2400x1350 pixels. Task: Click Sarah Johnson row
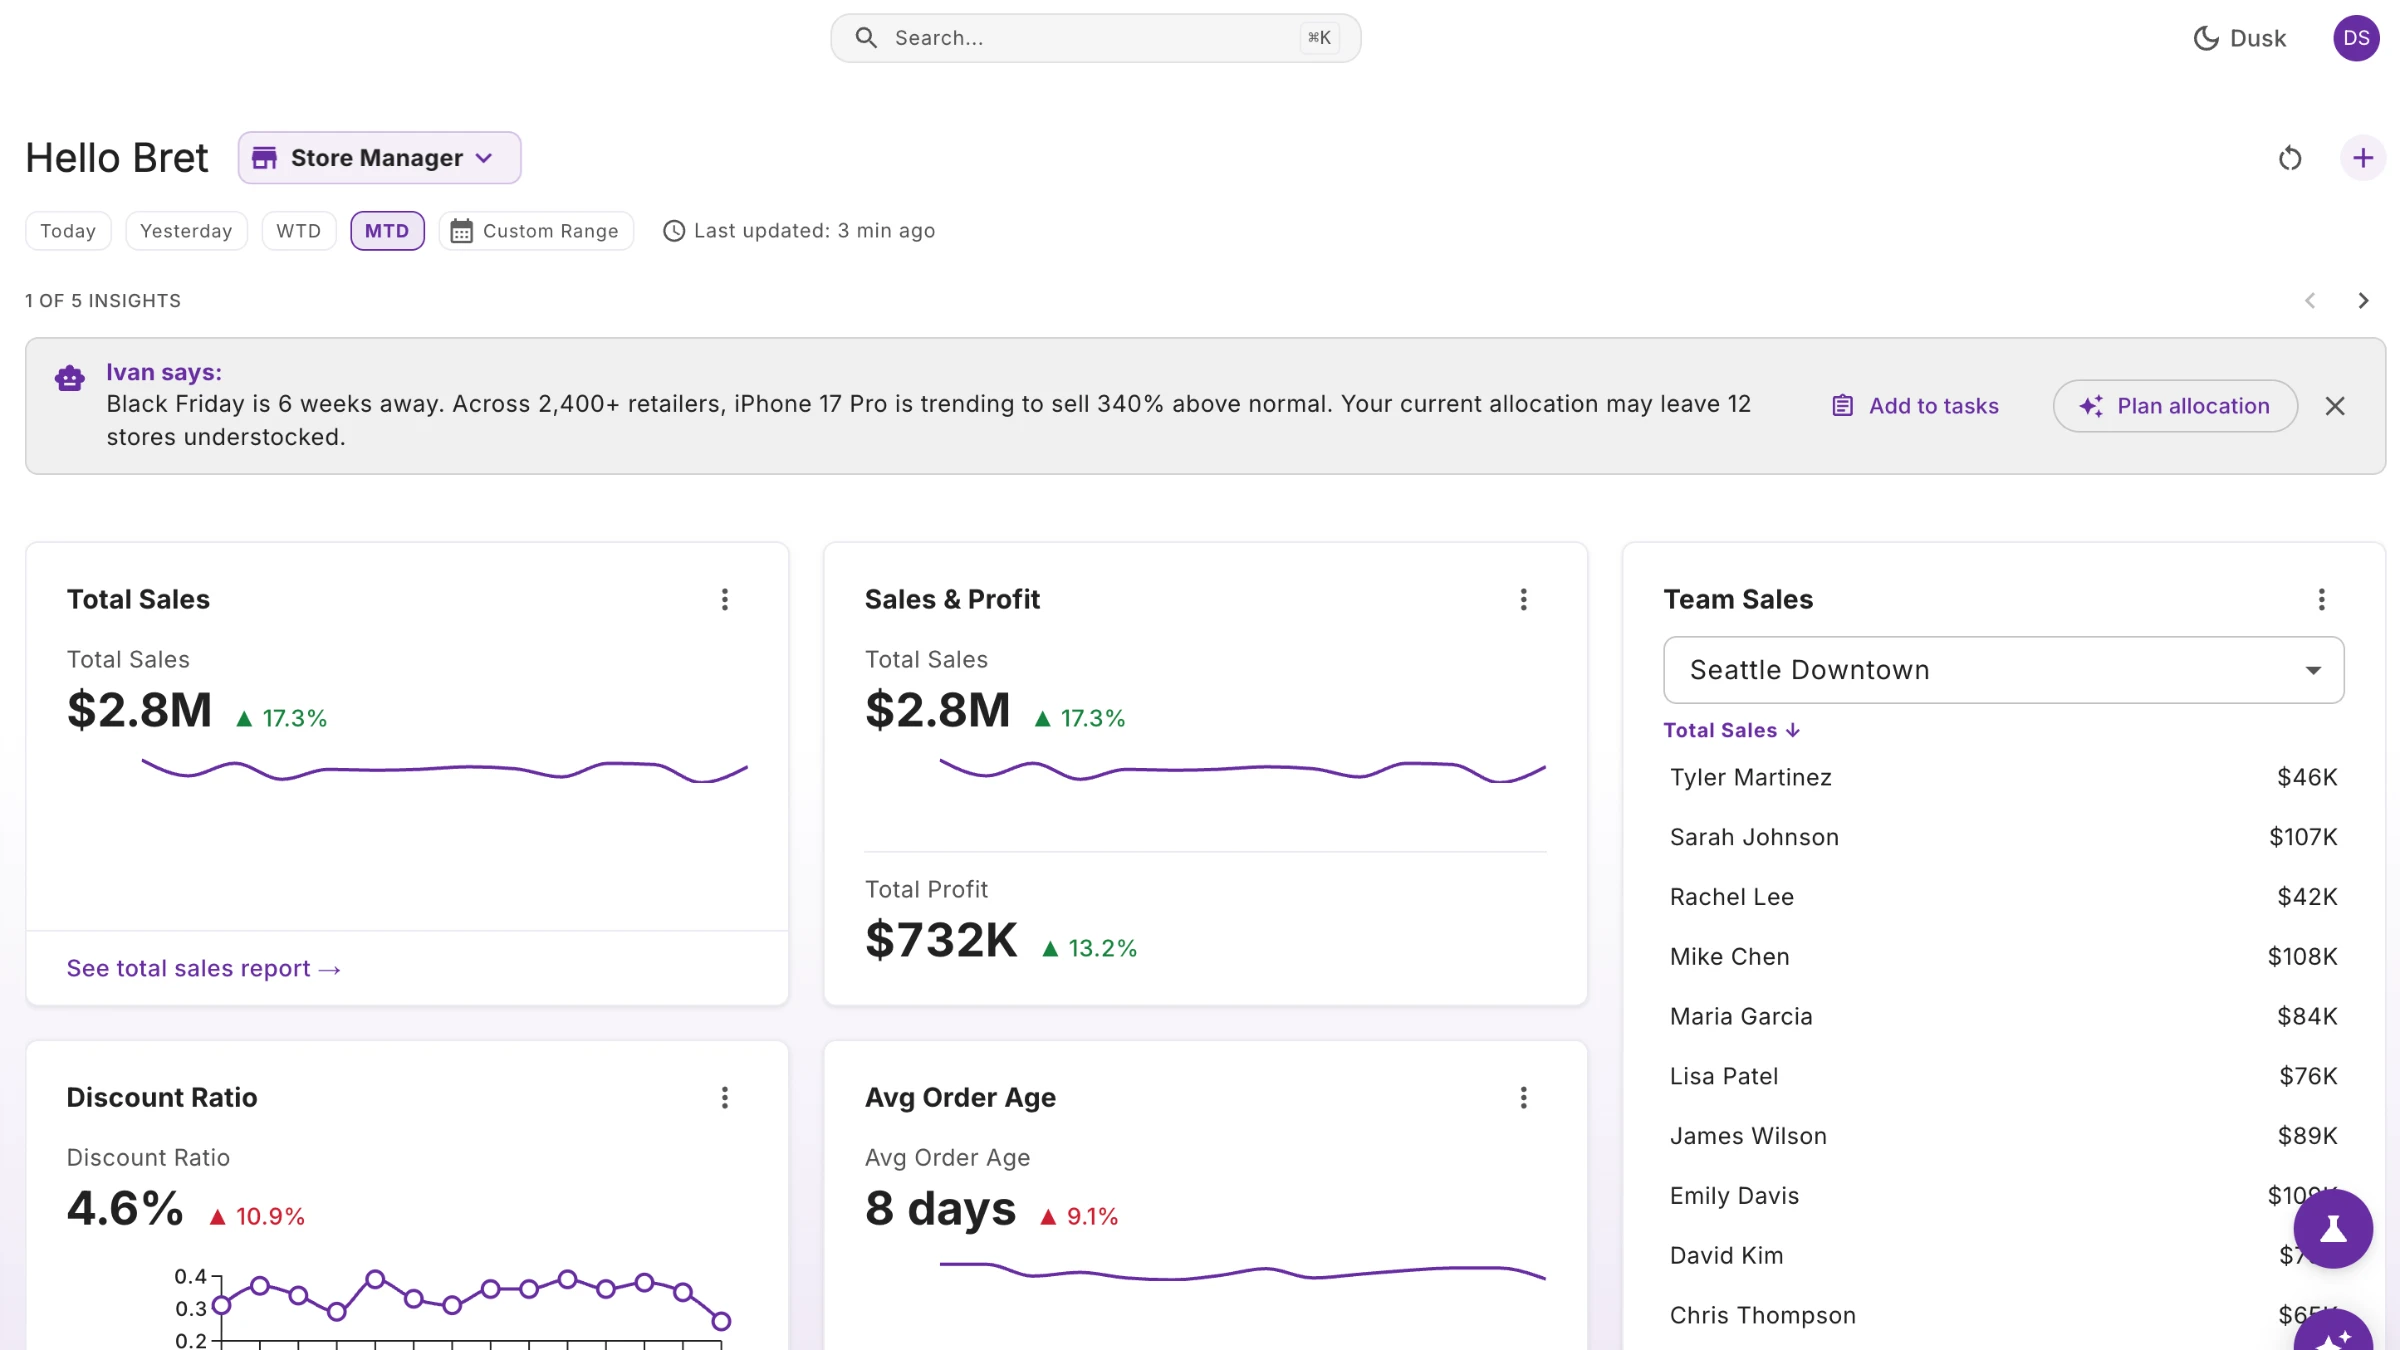(x=2003, y=838)
